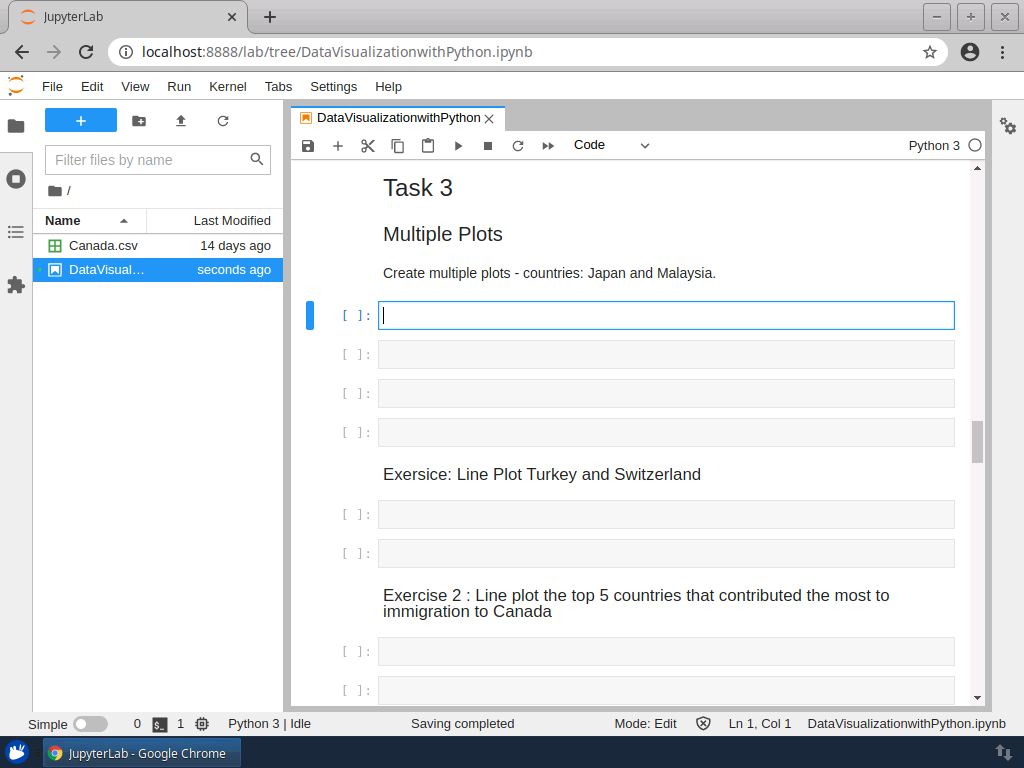
Task: Bookmark this page with the star icon
Action: point(930,52)
